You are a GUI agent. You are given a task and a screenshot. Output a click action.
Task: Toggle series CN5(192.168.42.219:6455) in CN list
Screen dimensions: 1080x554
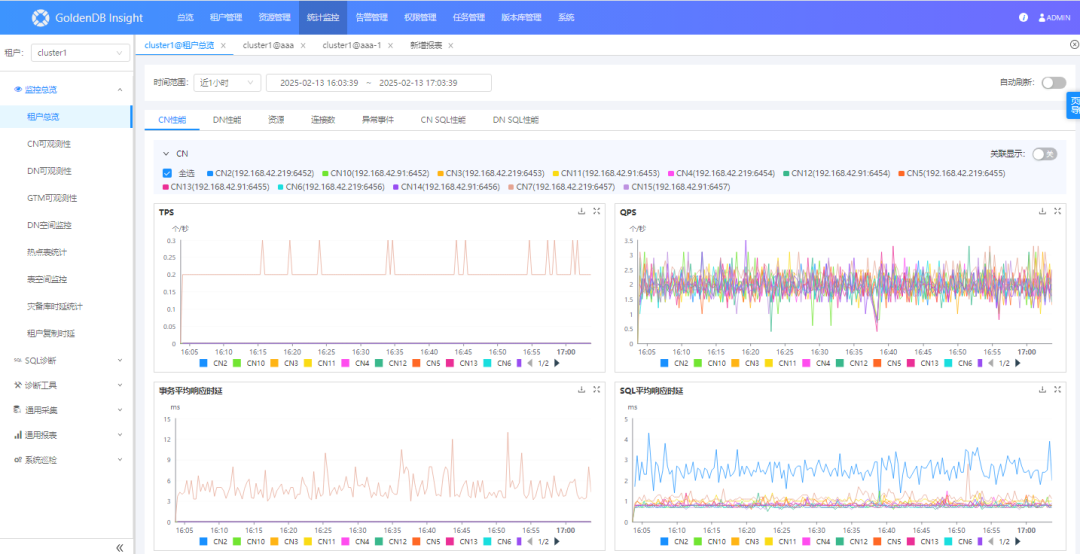click(x=951, y=173)
